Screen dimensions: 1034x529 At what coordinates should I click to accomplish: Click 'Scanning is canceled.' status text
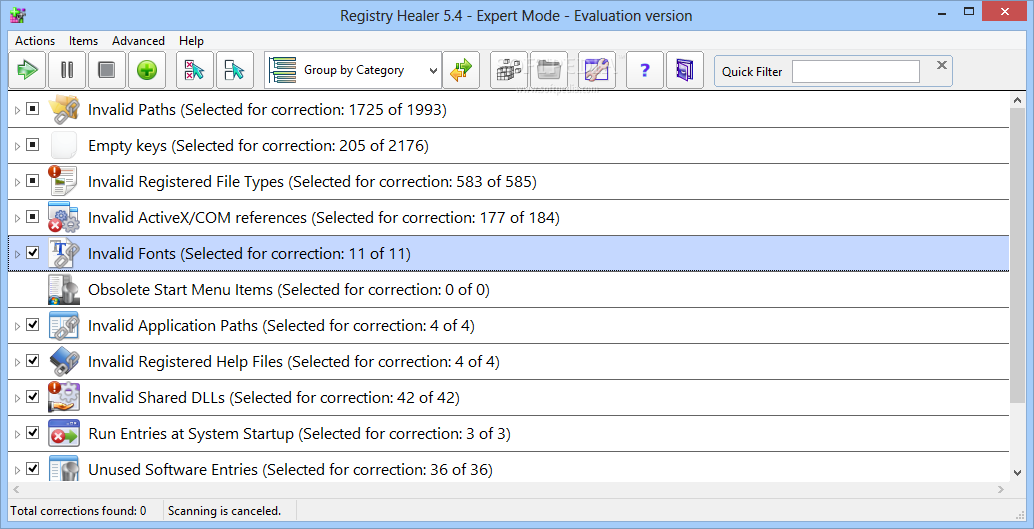click(224, 511)
